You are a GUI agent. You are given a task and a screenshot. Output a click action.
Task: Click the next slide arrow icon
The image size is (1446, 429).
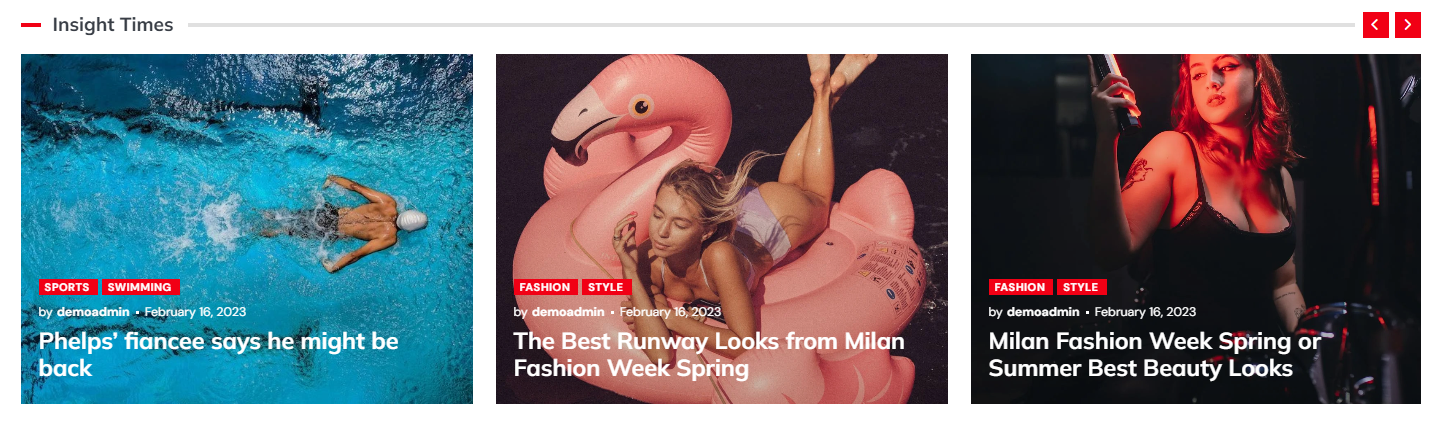coord(1408,25)
